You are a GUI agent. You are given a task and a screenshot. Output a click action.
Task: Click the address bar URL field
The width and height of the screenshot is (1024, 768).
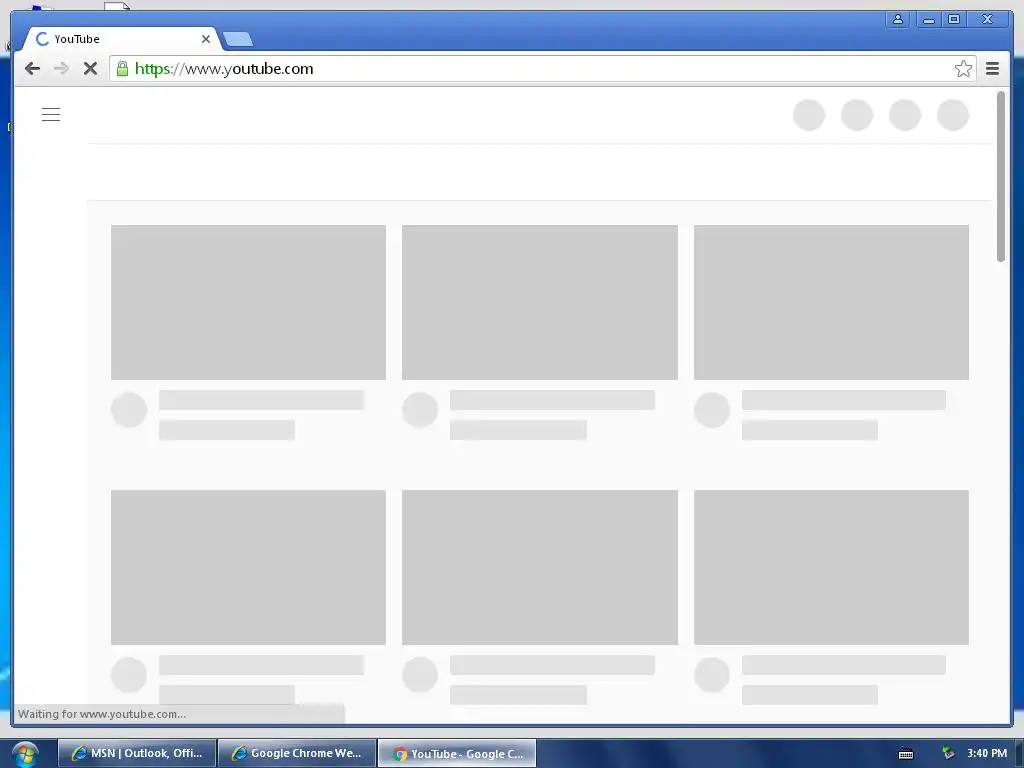pyautogui.click(x=542, y=69)
